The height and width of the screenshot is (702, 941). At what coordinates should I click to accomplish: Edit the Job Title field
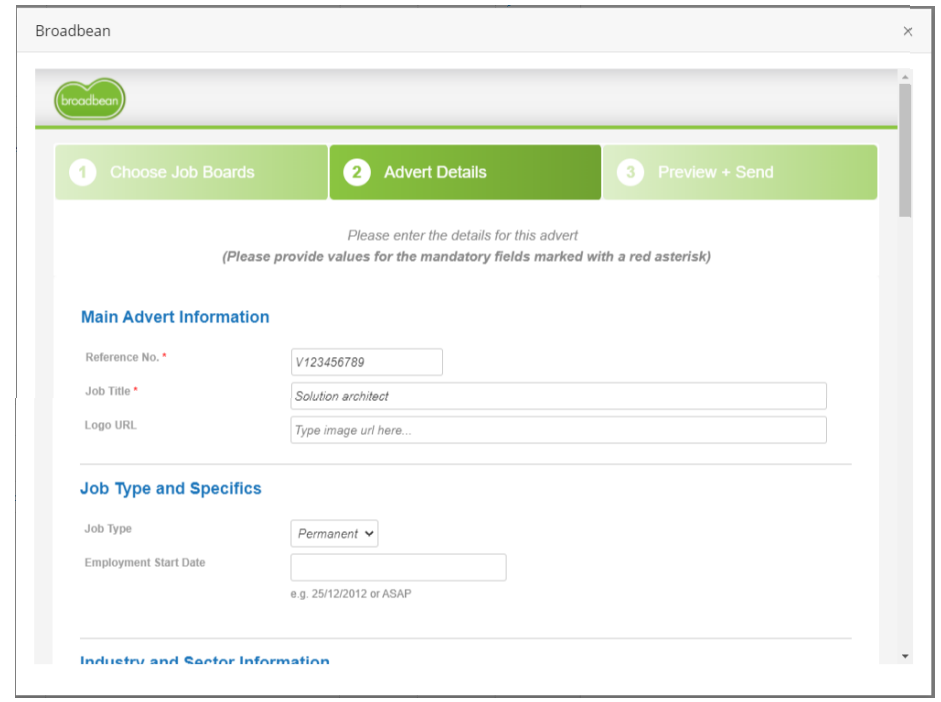coord(559,396)
